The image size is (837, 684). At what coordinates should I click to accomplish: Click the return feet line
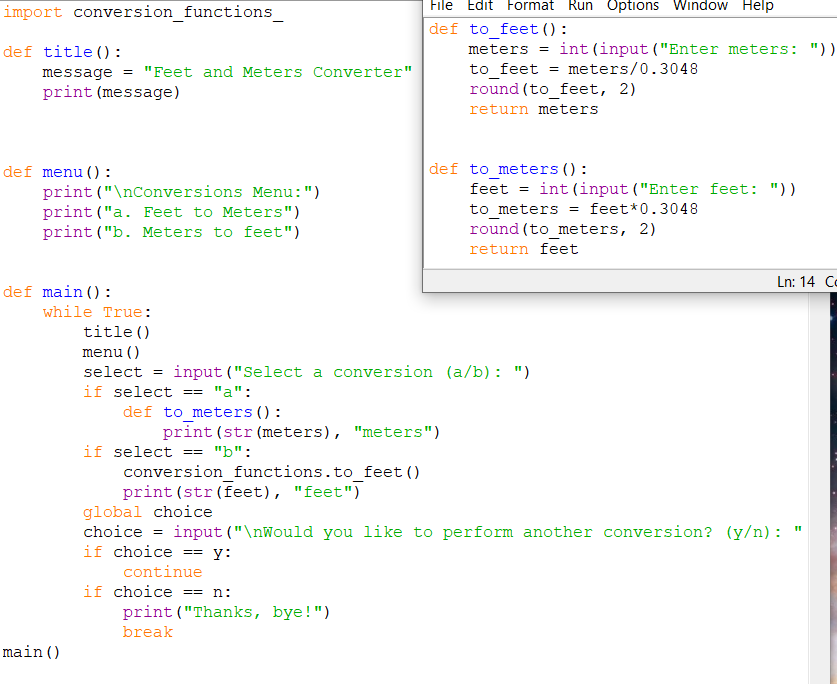coord(520,248)
